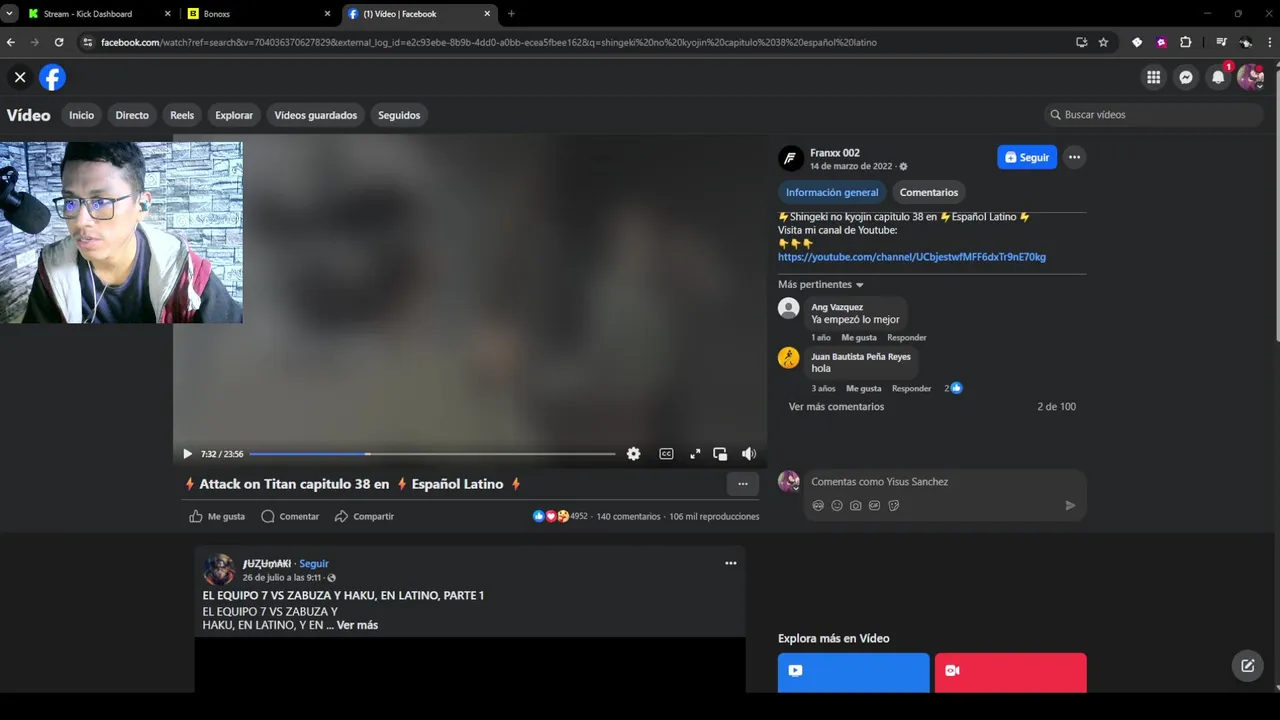1280x720 pixels.
Task: Reply to Ang Vazquez's comment
Action: [x=907, y=338]
